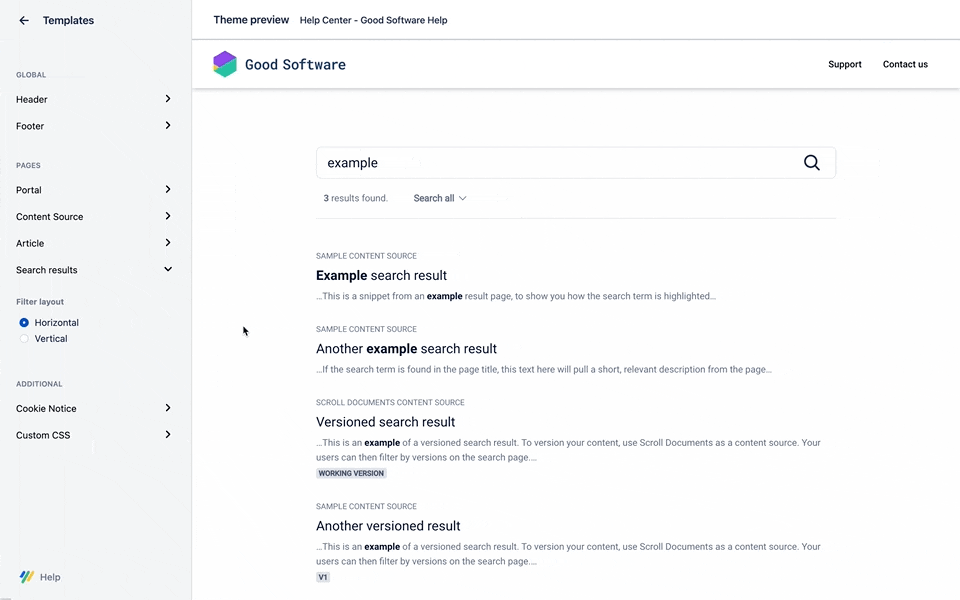Screen dimensions: 960x600
Task: Click the Good Software hexagon logo
Action: [x=225, y=64]
